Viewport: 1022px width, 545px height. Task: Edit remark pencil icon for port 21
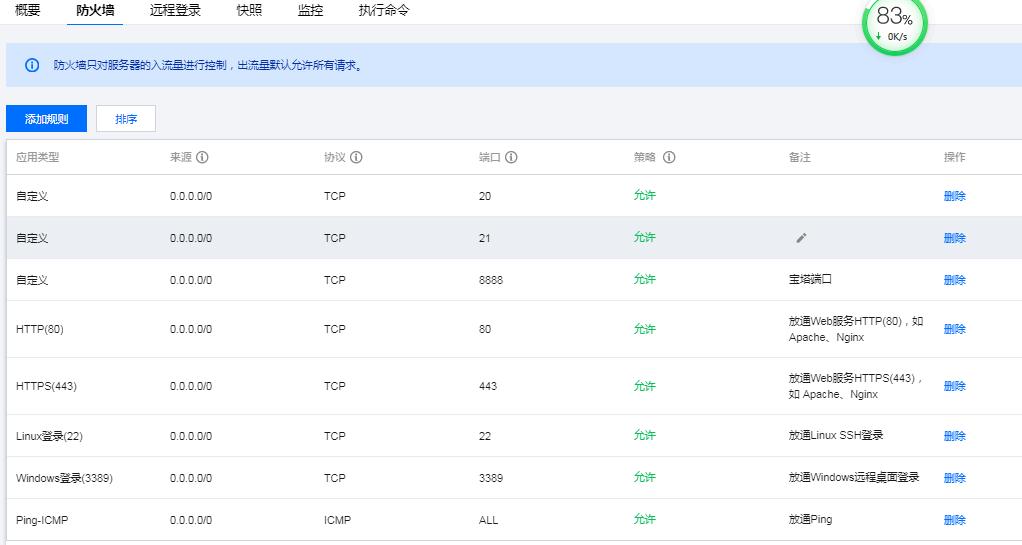(x=801, y=238)
